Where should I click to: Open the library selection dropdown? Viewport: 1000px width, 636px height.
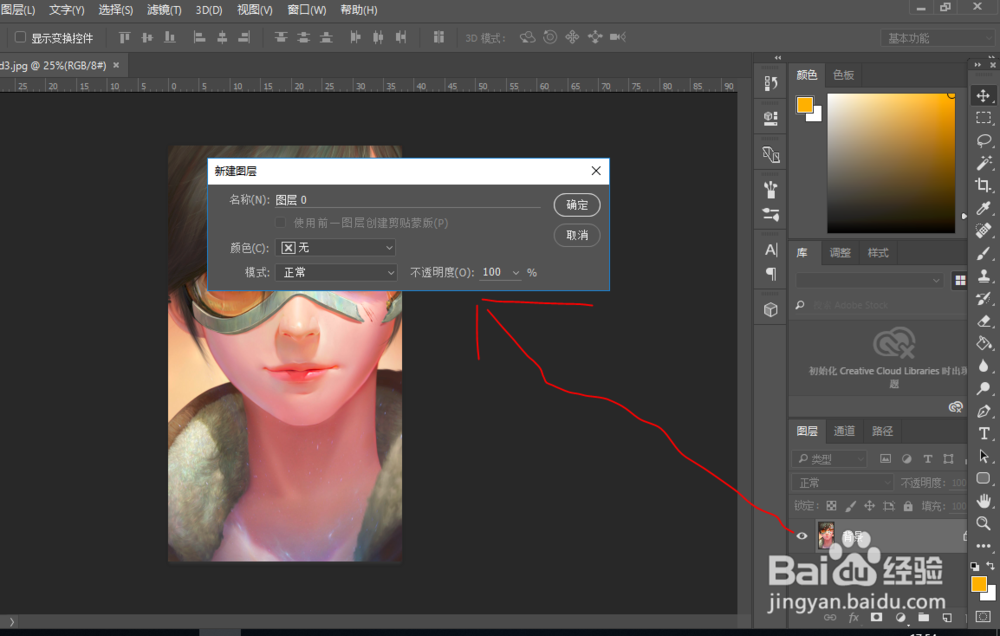click(869, 280)
